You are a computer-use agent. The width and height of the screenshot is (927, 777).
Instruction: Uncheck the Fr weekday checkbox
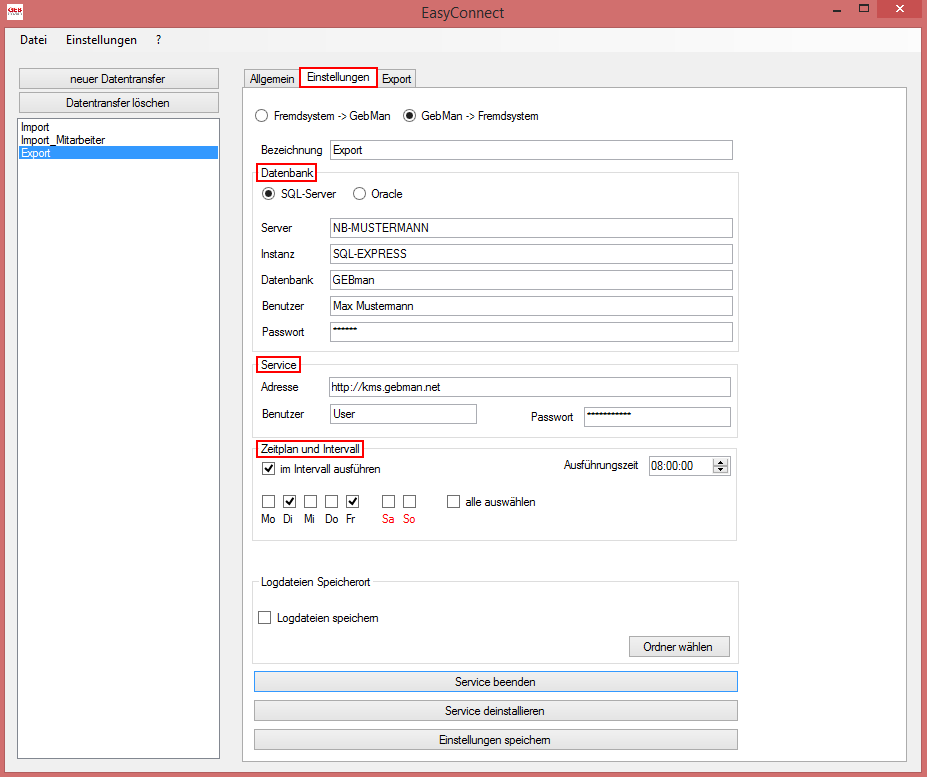coord(352,501)
